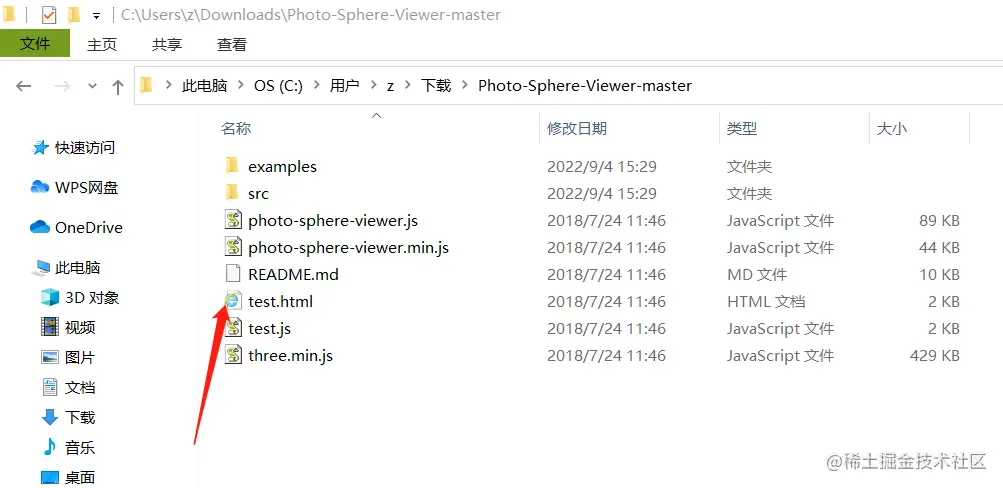This screenshot has height=488, width=1003.
Task: Expand chevron after OS (C:) breadcrumb
Action: [x=317, y=86]
